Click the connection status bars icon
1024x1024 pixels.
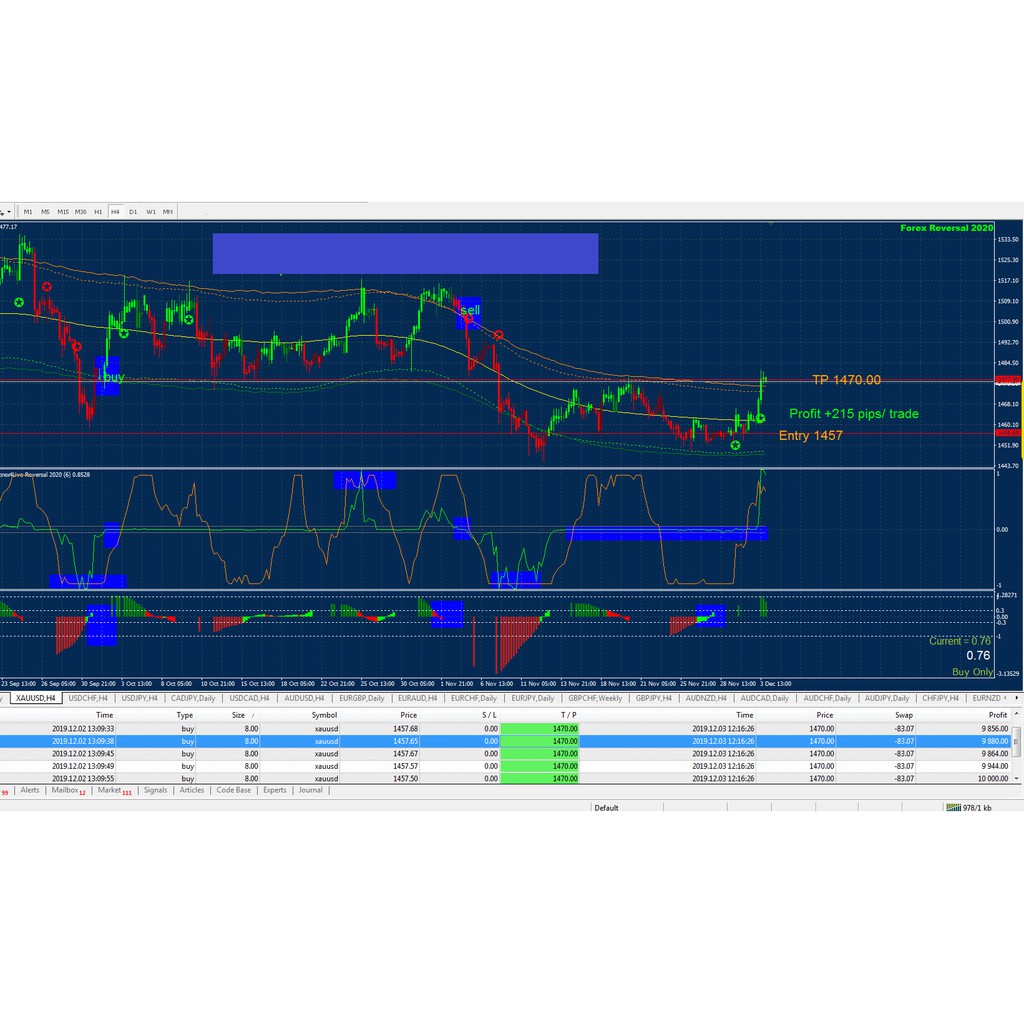952,807
